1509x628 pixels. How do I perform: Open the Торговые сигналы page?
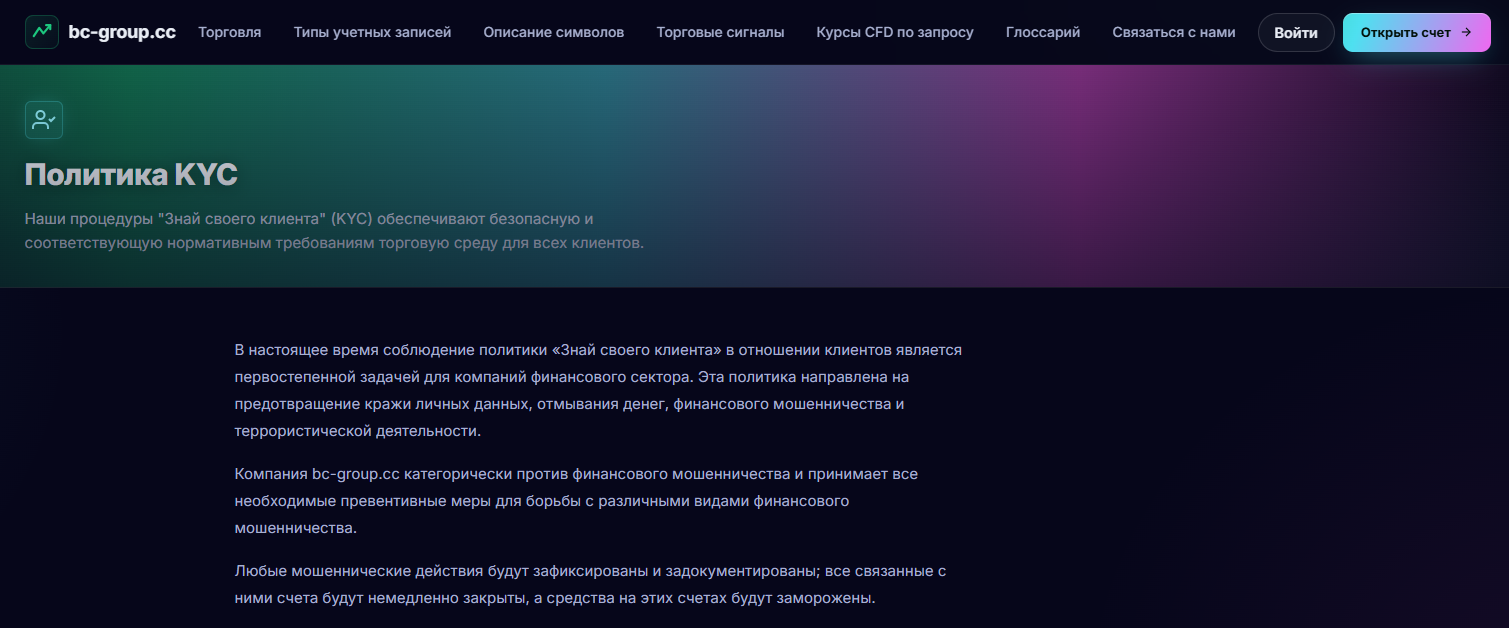point(720,32)
